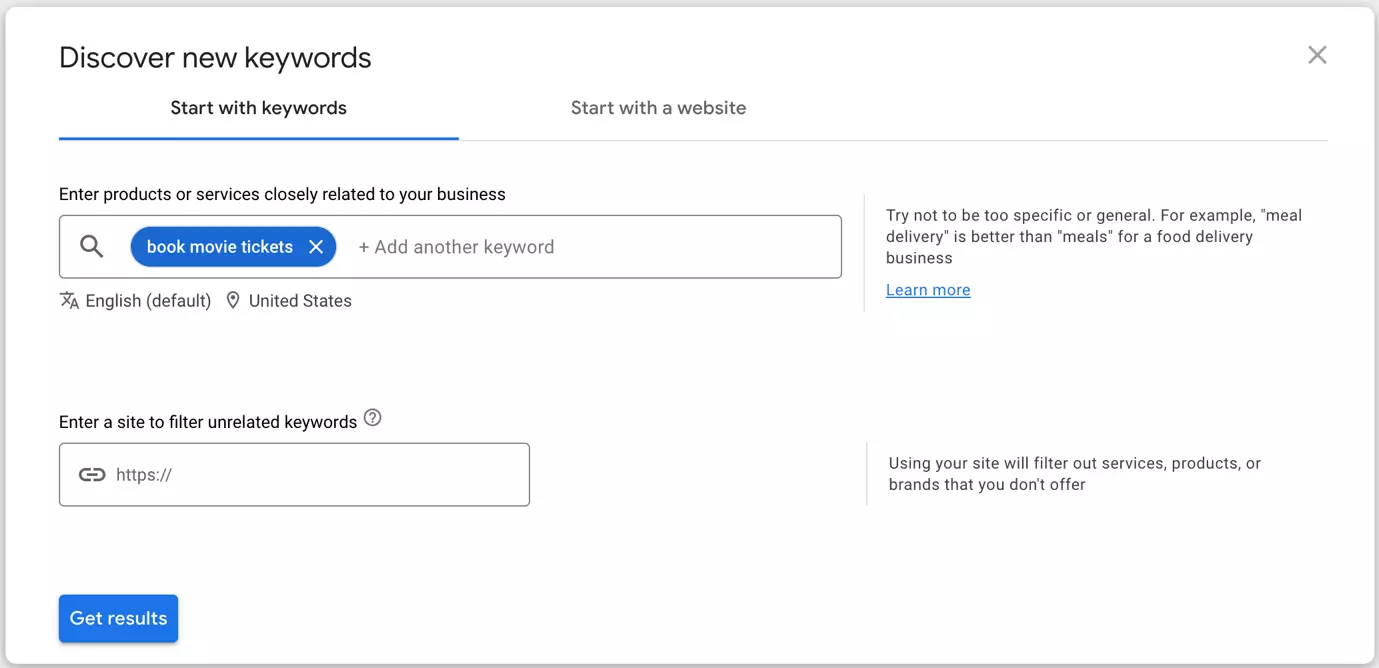The width and height of the screenshot is (1379, 668).
Task: Click the 'Enter products or services' label
Action: tap(282, 194)
